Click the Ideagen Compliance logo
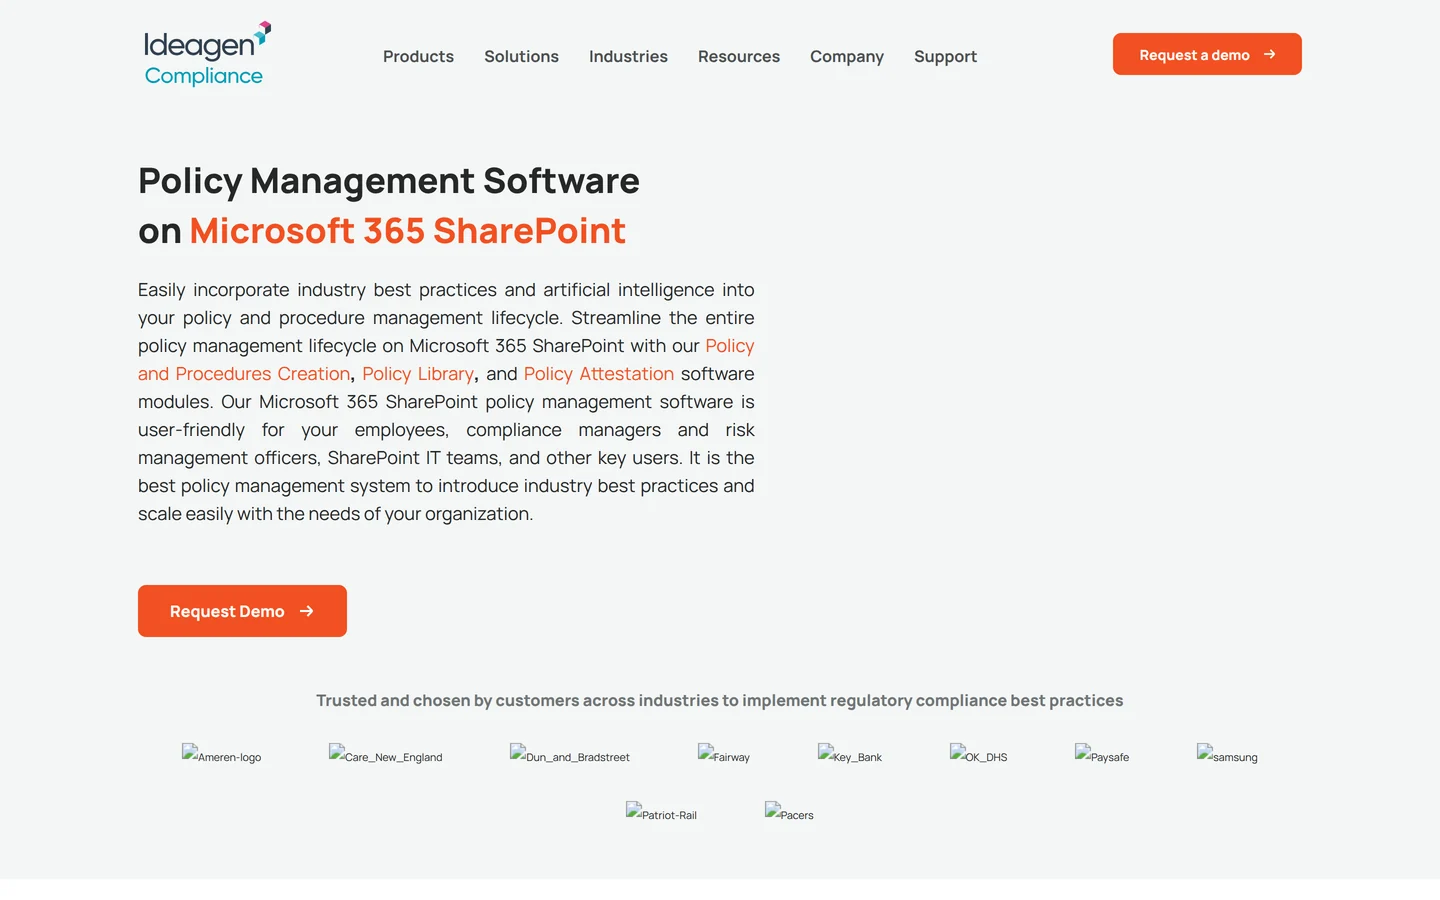The image size is (1440, 900). click(207, 54)
